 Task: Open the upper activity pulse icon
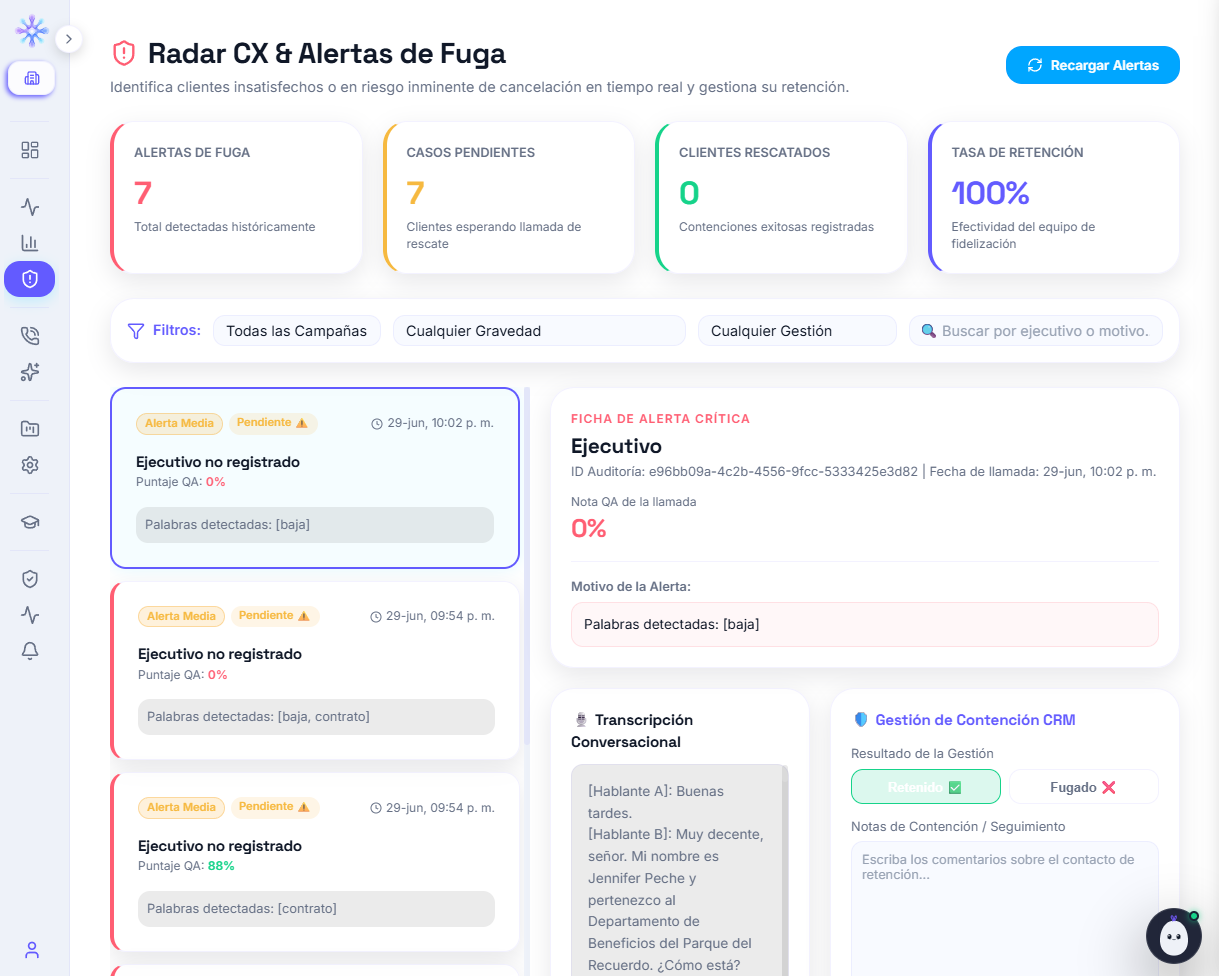(x=30, y=207)
